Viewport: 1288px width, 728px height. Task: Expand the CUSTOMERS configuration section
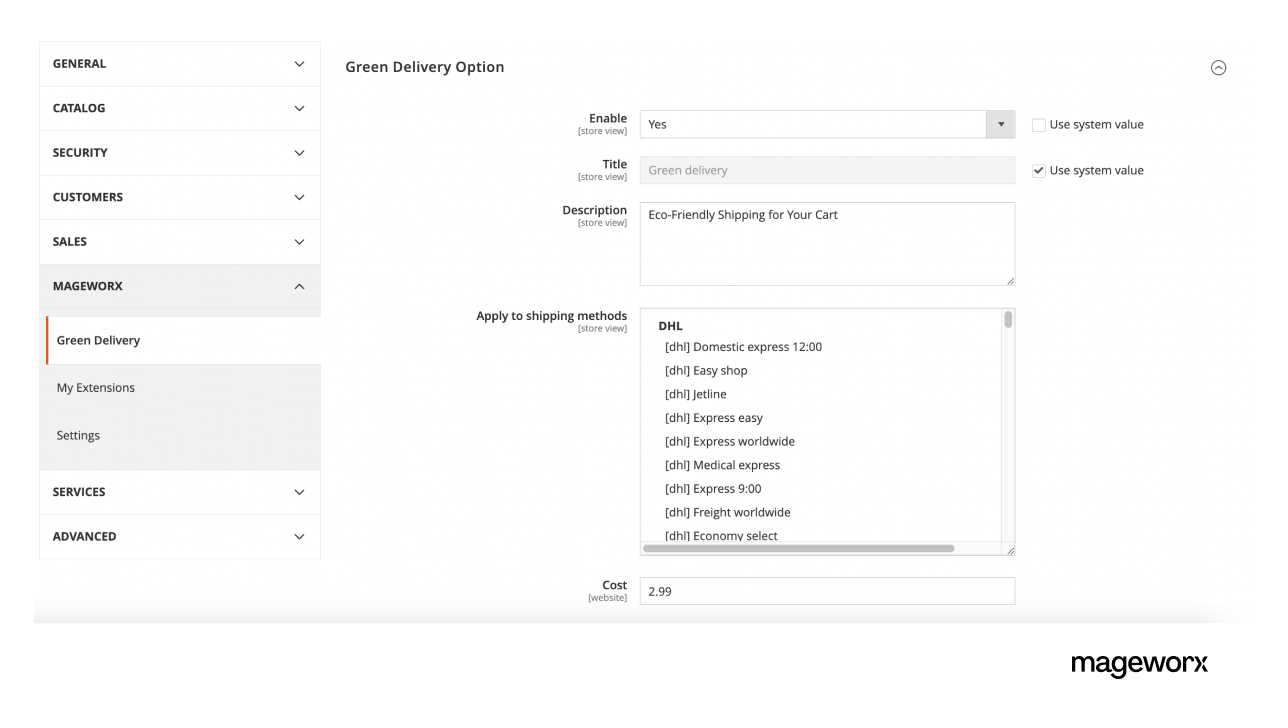(179, 197)
